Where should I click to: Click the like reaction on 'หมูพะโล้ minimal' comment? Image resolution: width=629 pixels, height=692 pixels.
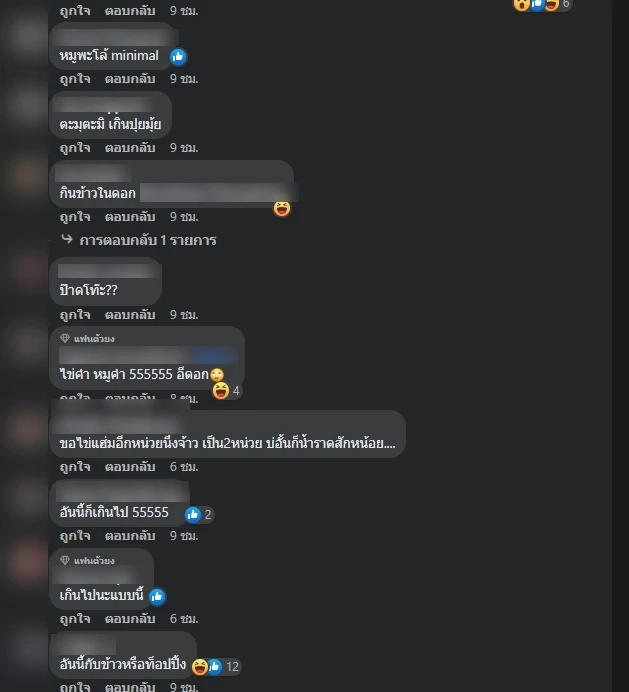[x=178, y=56]
